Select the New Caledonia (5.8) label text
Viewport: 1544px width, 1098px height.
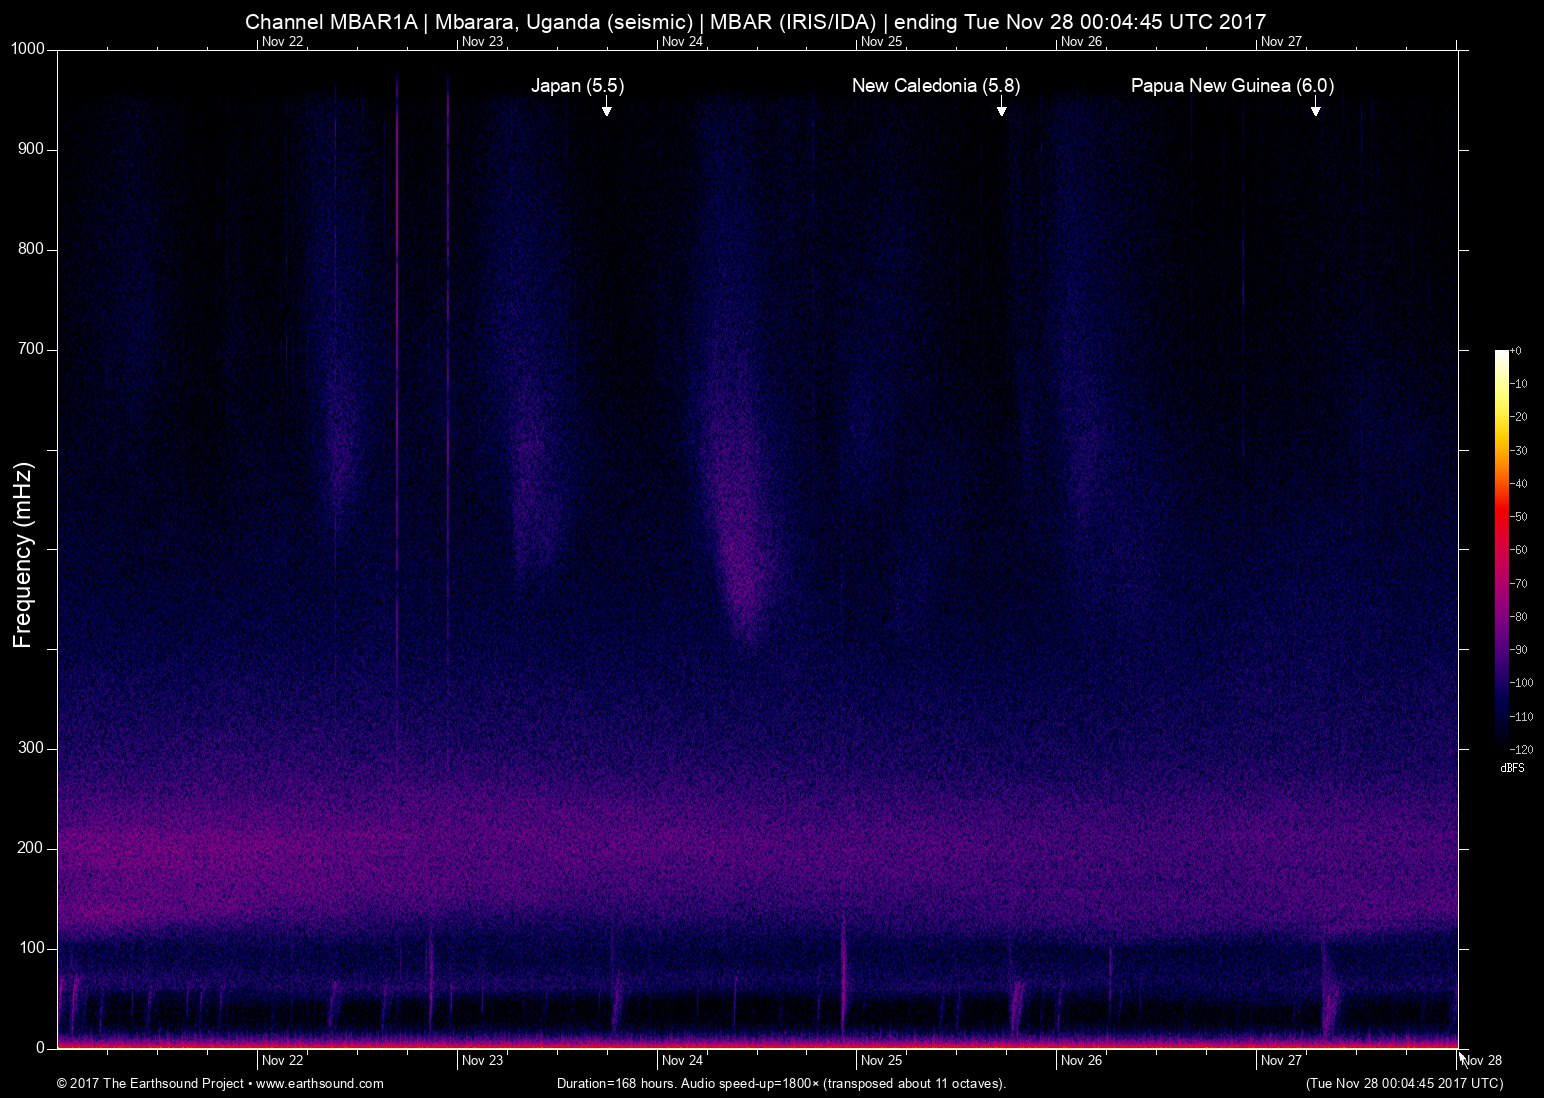tap(935, 86)
